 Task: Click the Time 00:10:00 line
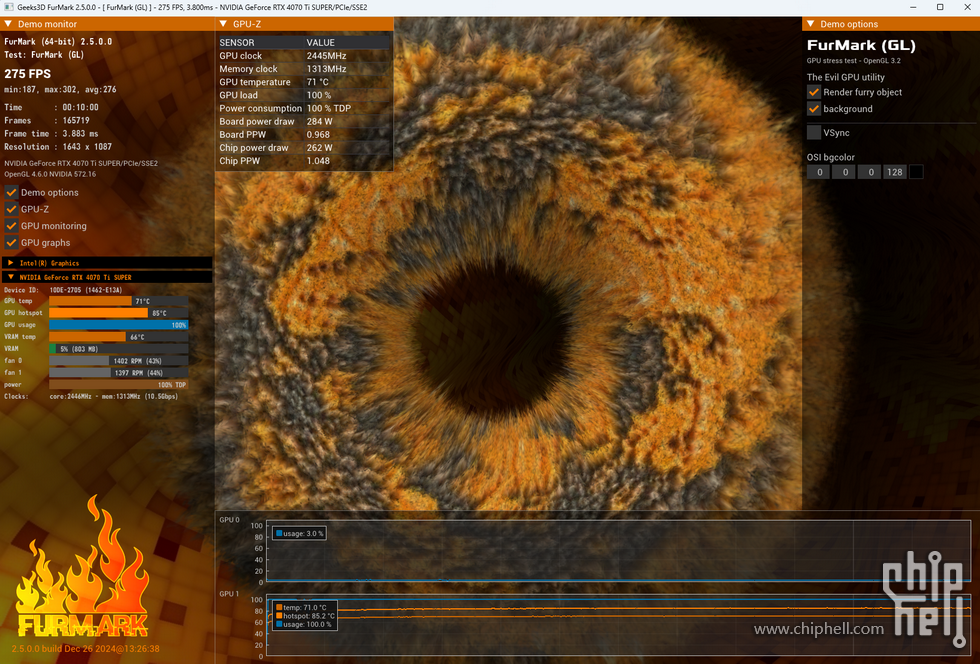click(51, 108)
